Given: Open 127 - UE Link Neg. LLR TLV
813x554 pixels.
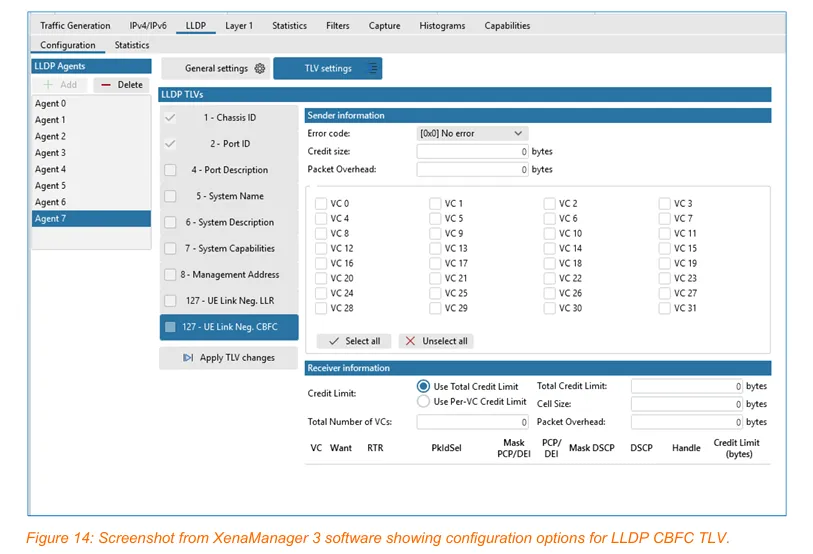Looking at the screenshot, I should click(229, 301).
